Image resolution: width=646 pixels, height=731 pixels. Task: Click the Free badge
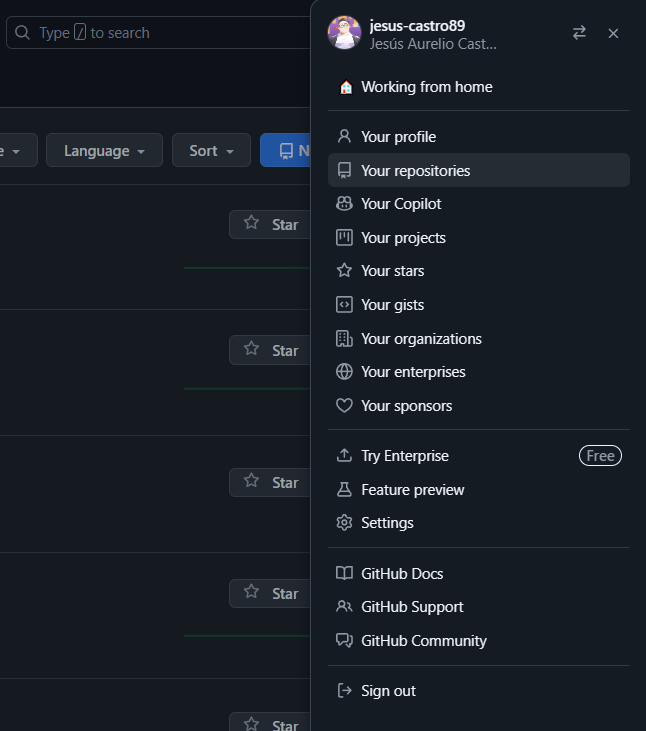coord(600,455)
